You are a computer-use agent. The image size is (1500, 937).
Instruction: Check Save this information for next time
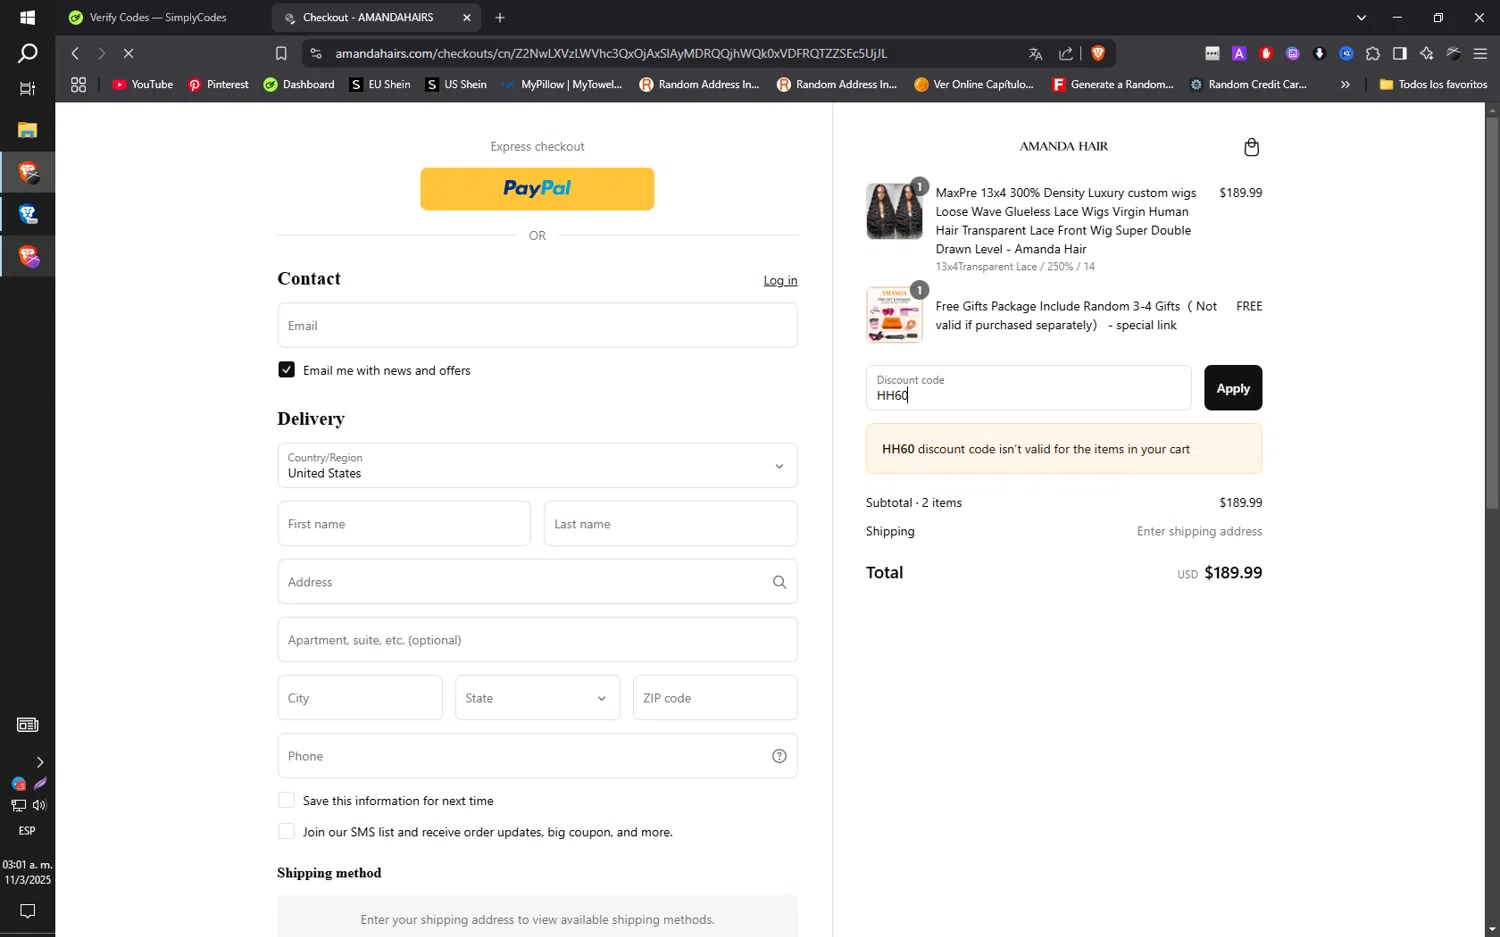point(287,800)
